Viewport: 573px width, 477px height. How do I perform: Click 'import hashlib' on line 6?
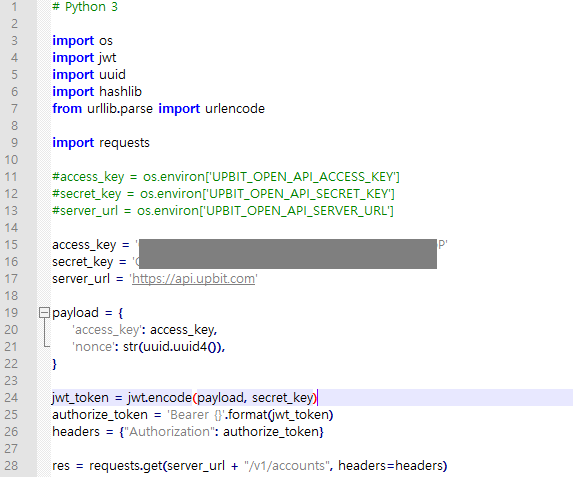click(97, 92)
